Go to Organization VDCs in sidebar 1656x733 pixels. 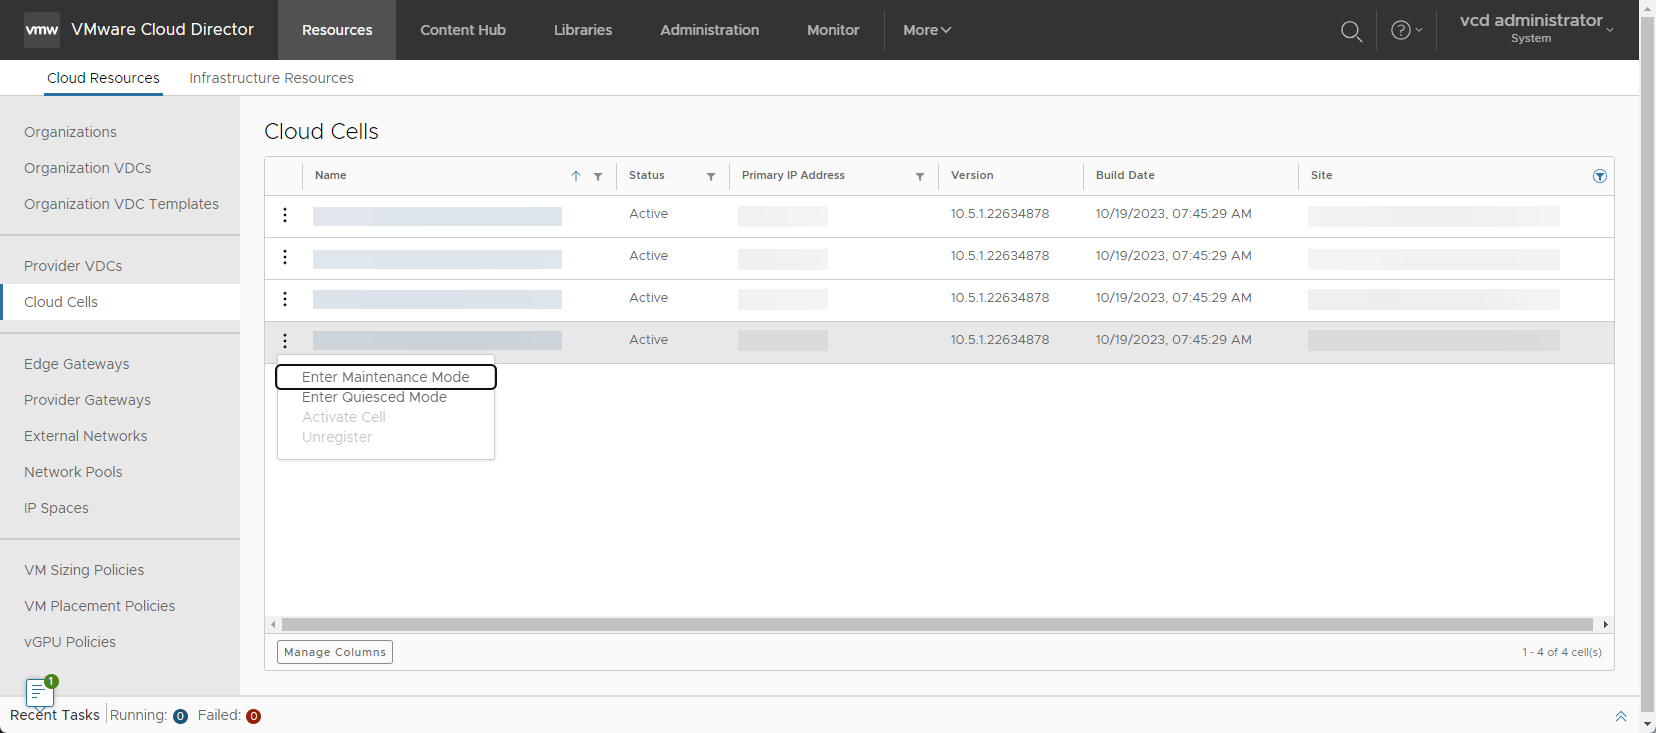click(x=88, y=168)
